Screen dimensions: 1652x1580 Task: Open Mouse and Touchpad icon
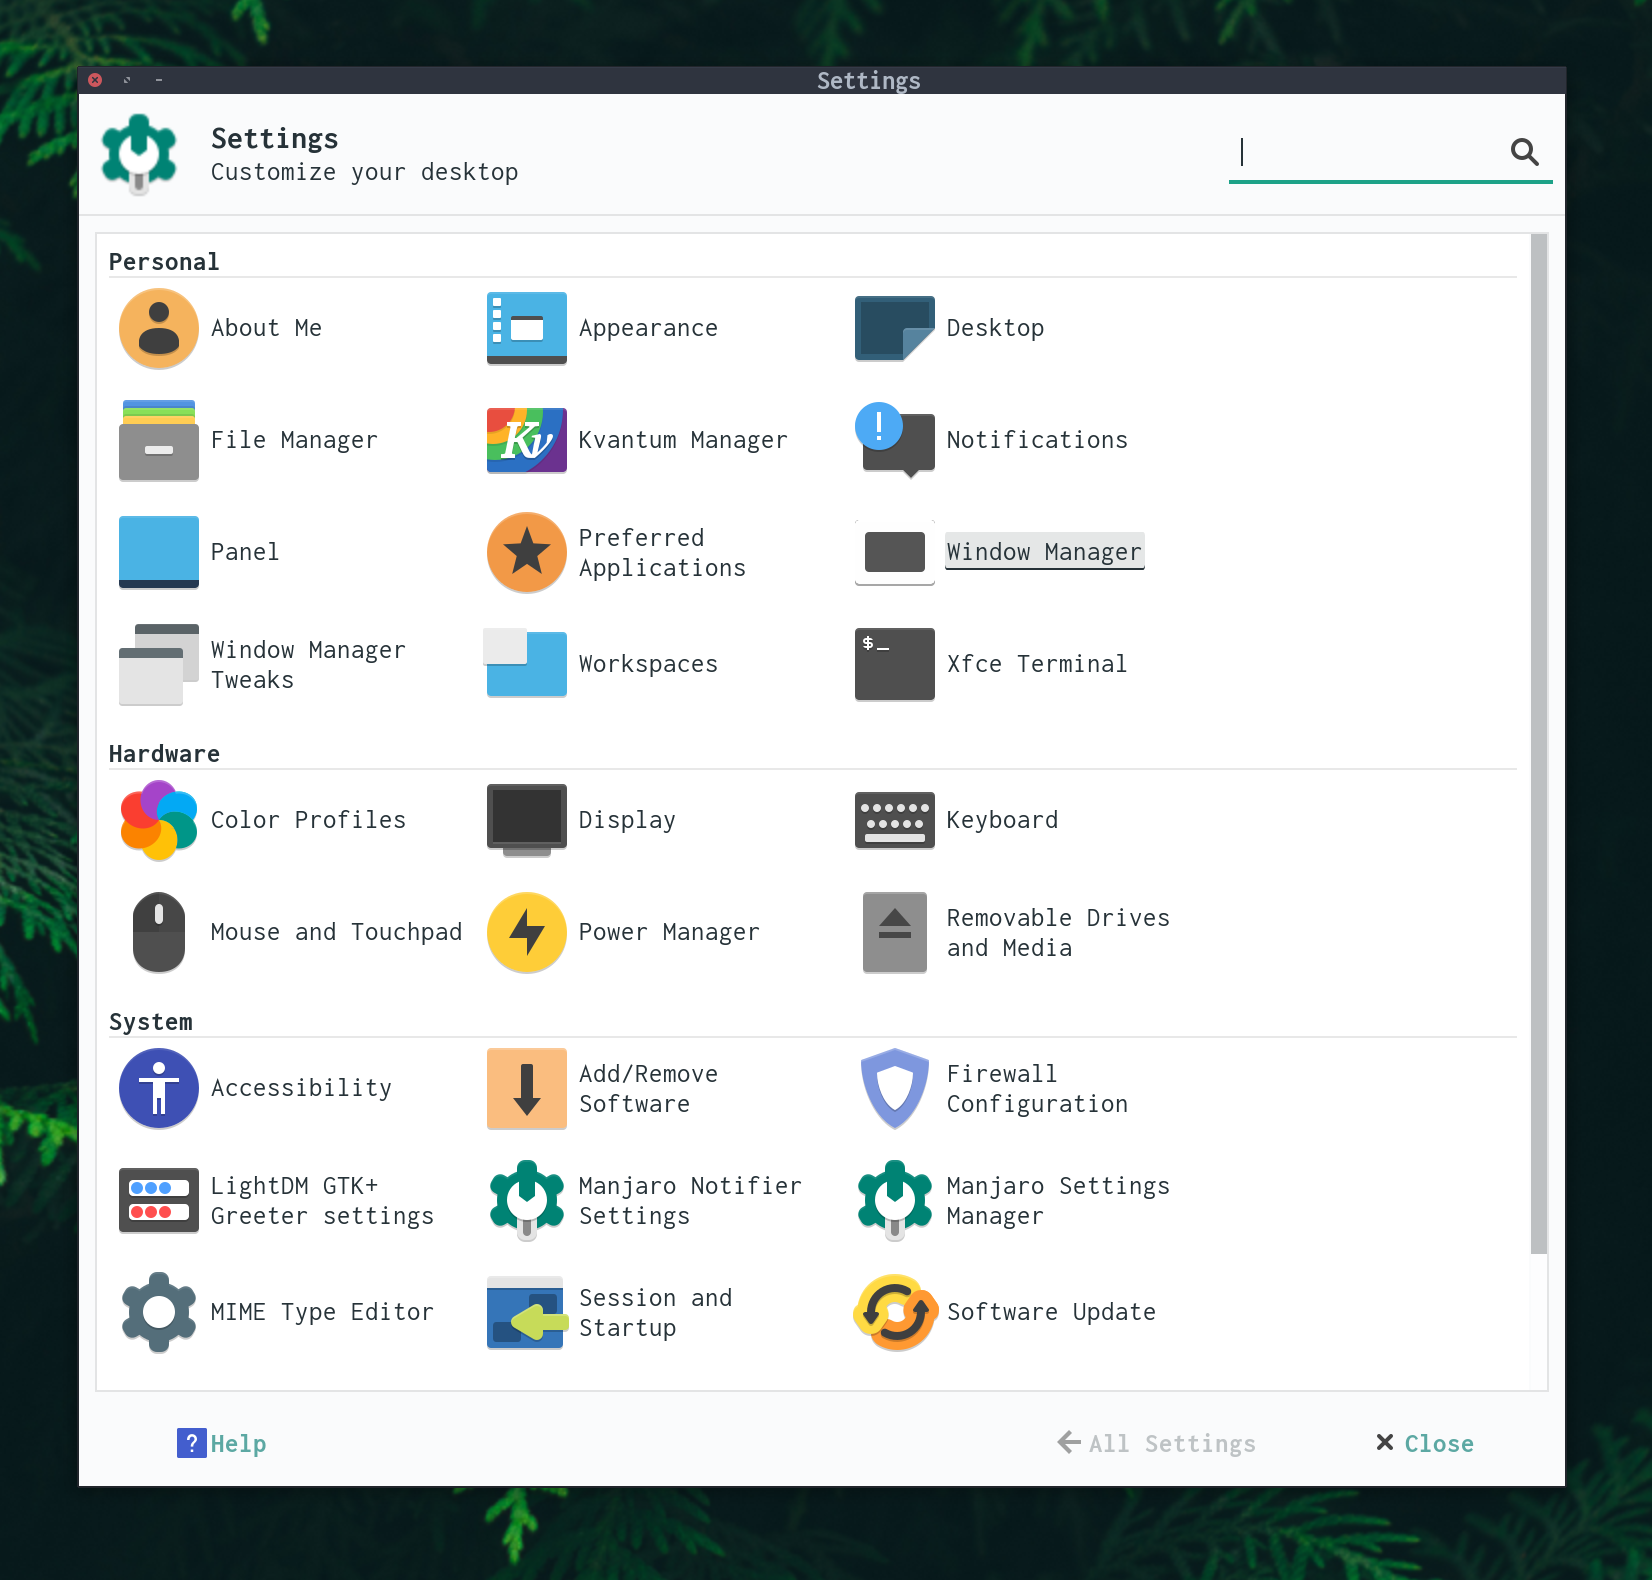coord(158,932)
